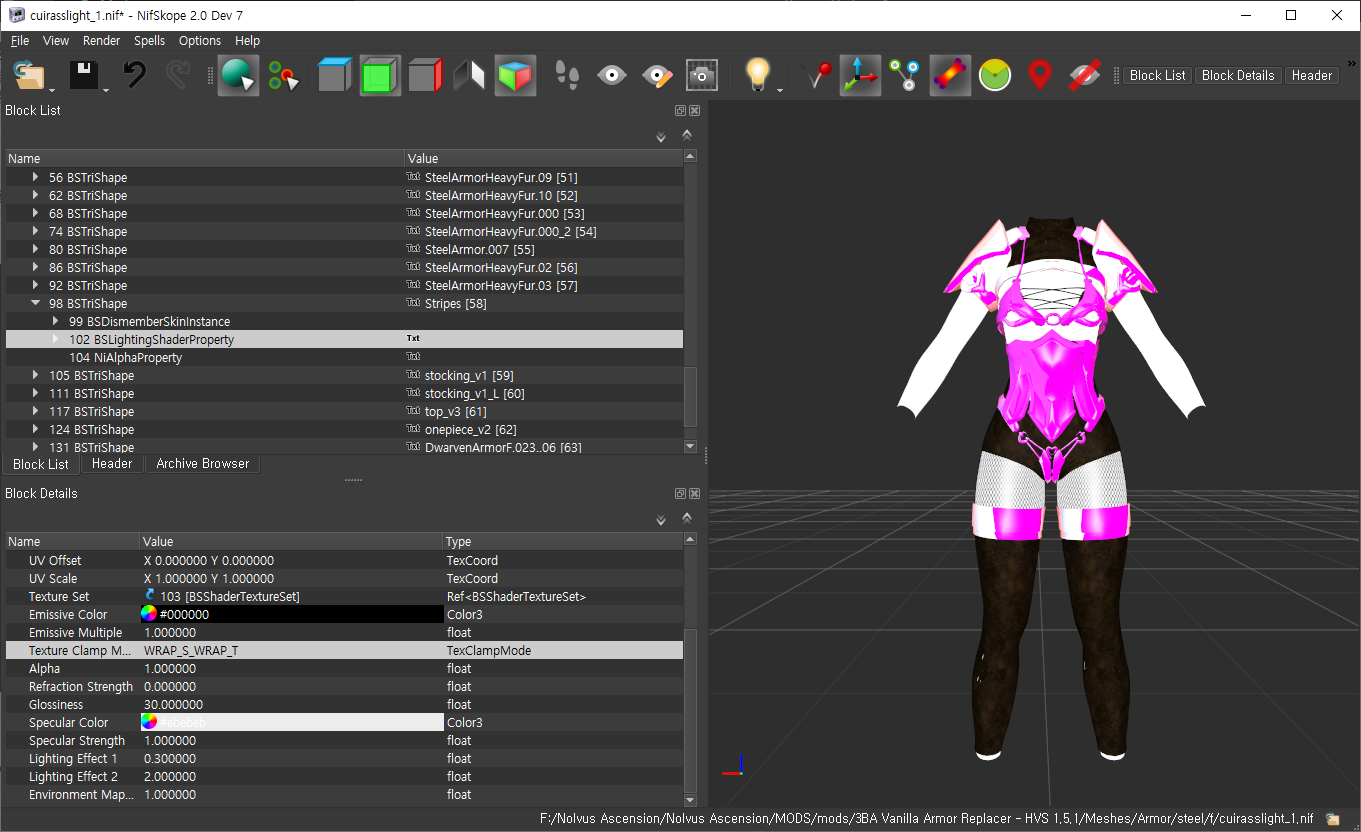This screenshot has width=1361, height=832.
Task: Click the red map pin marker icon
Action: 1039,75
